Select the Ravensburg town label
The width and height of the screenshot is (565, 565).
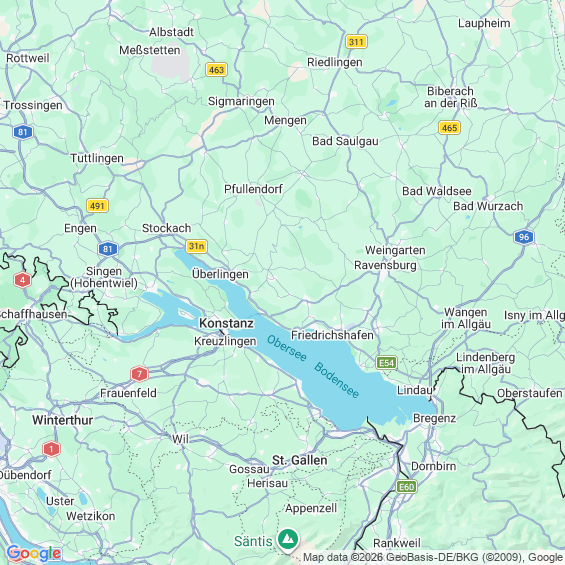[x=385, y=265]
